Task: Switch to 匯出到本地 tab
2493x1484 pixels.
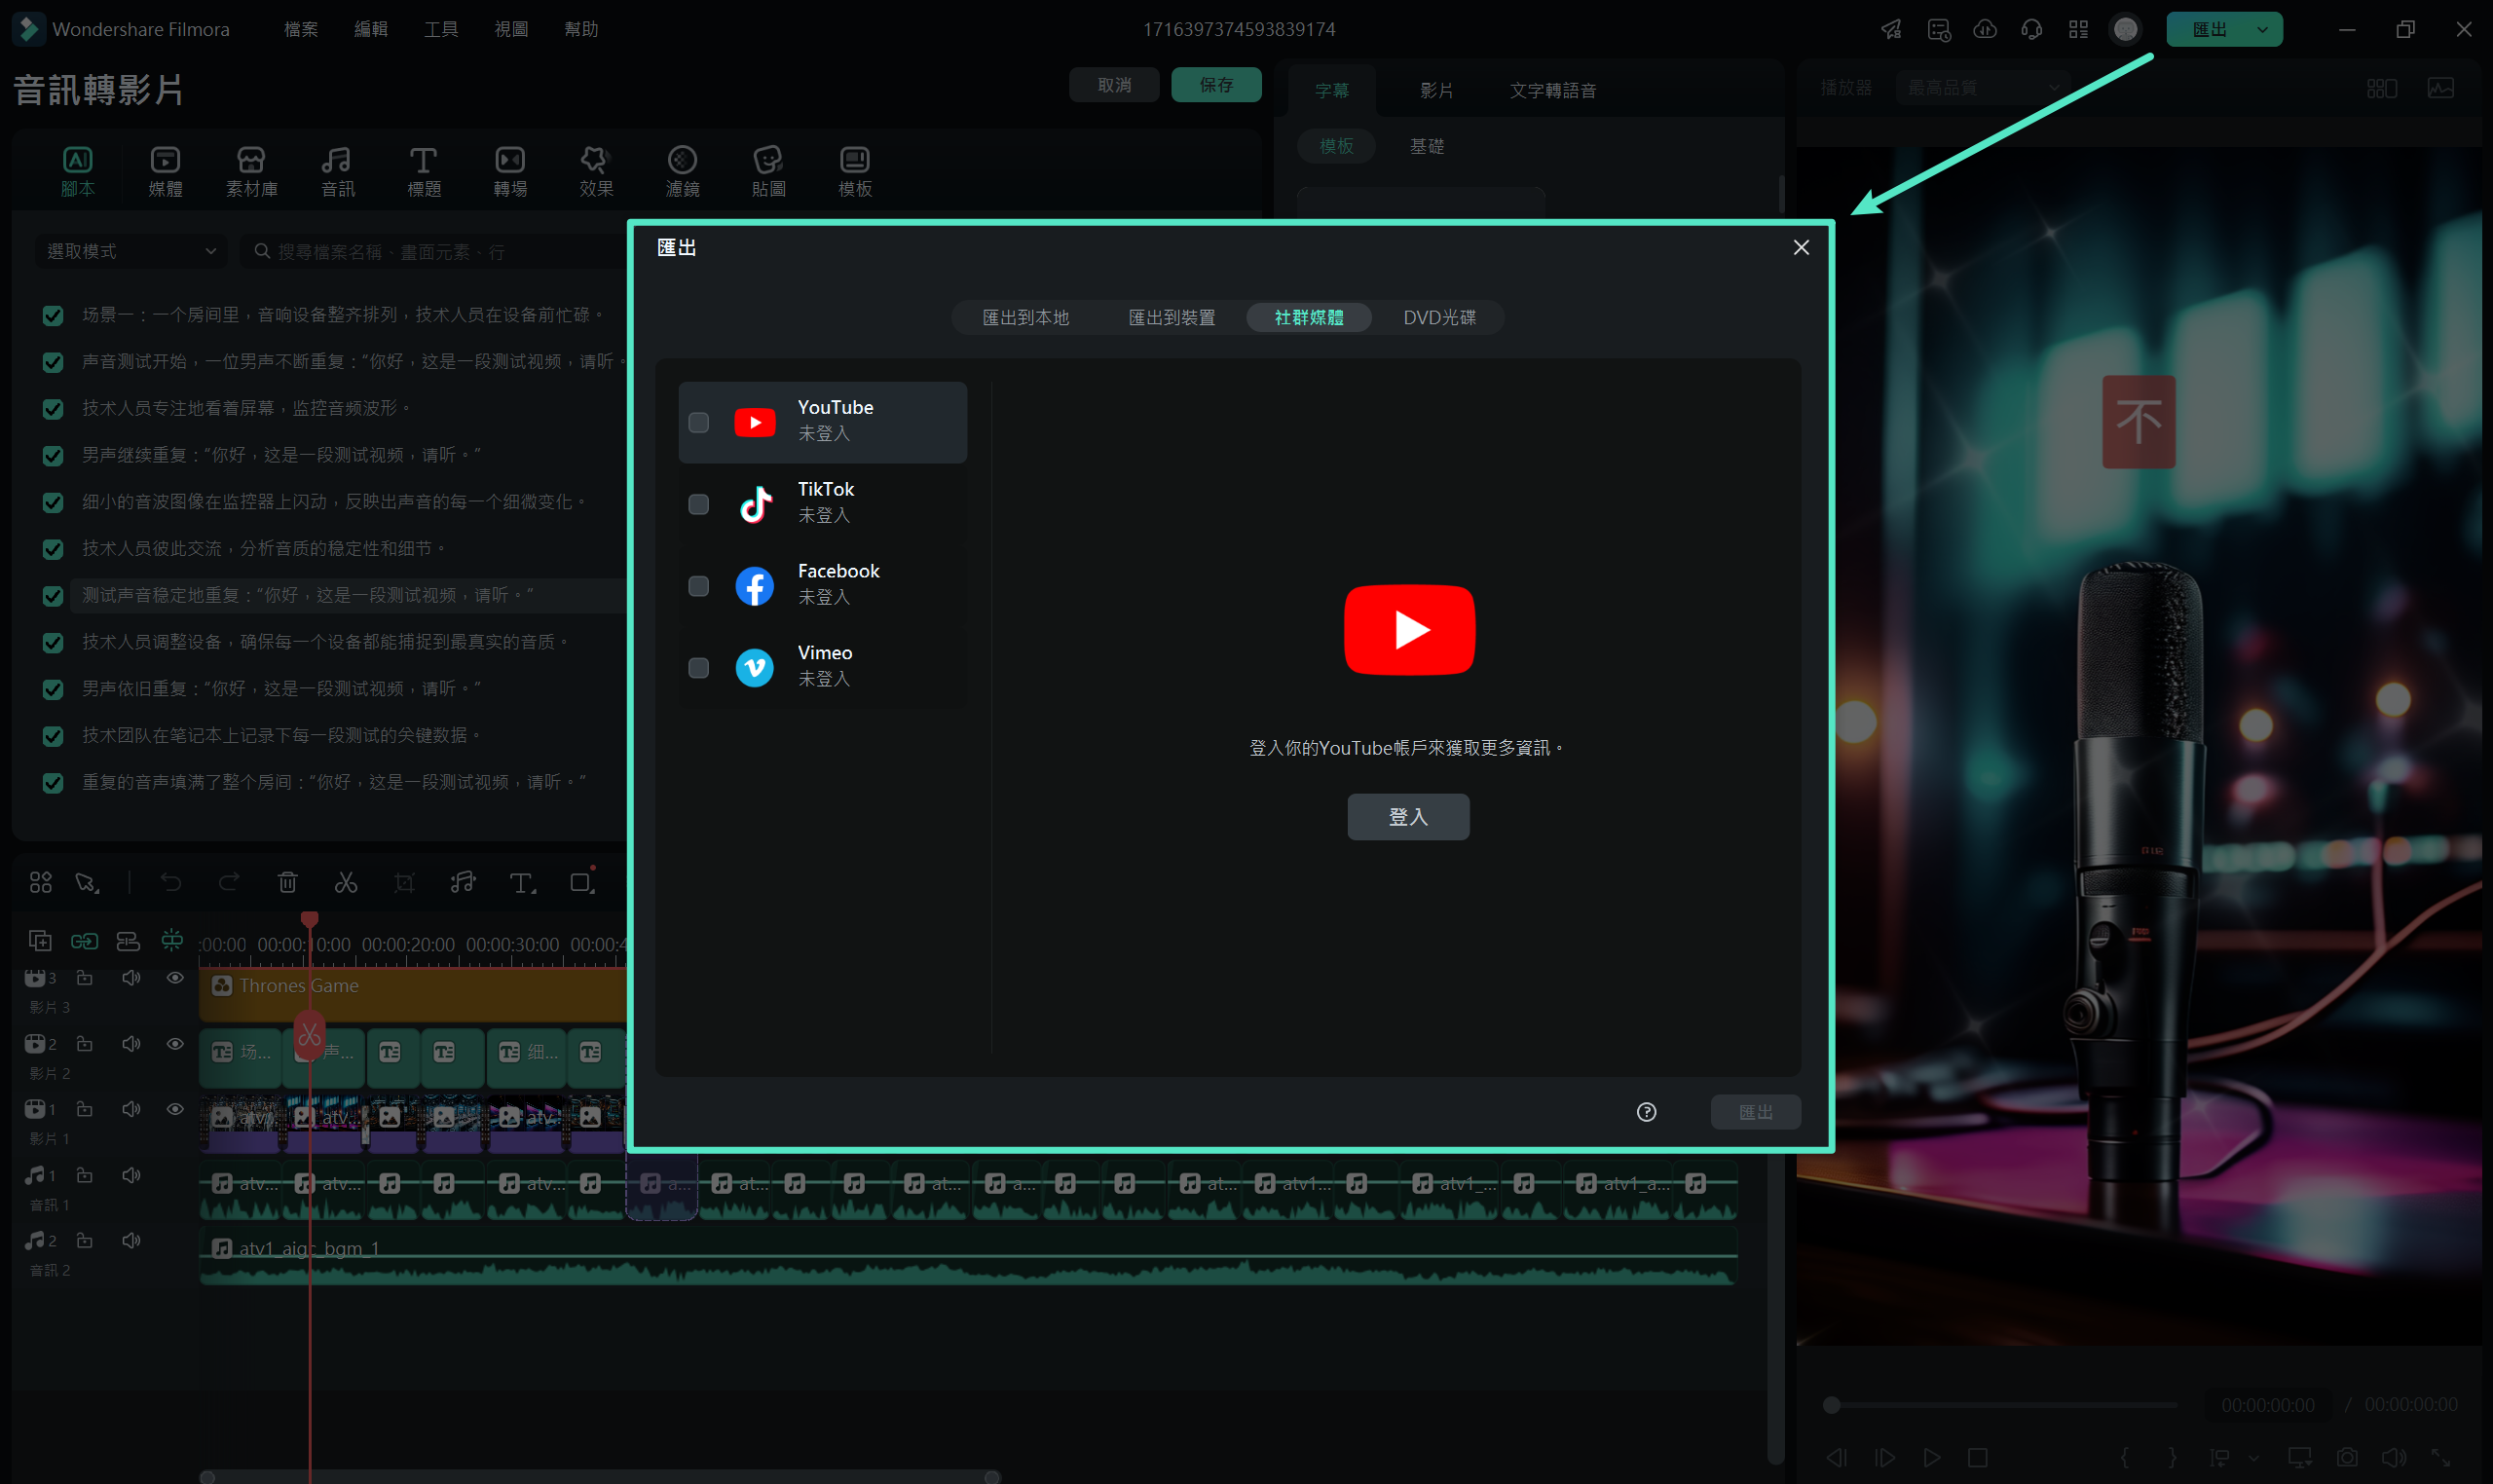Action: coord(1026,317)
